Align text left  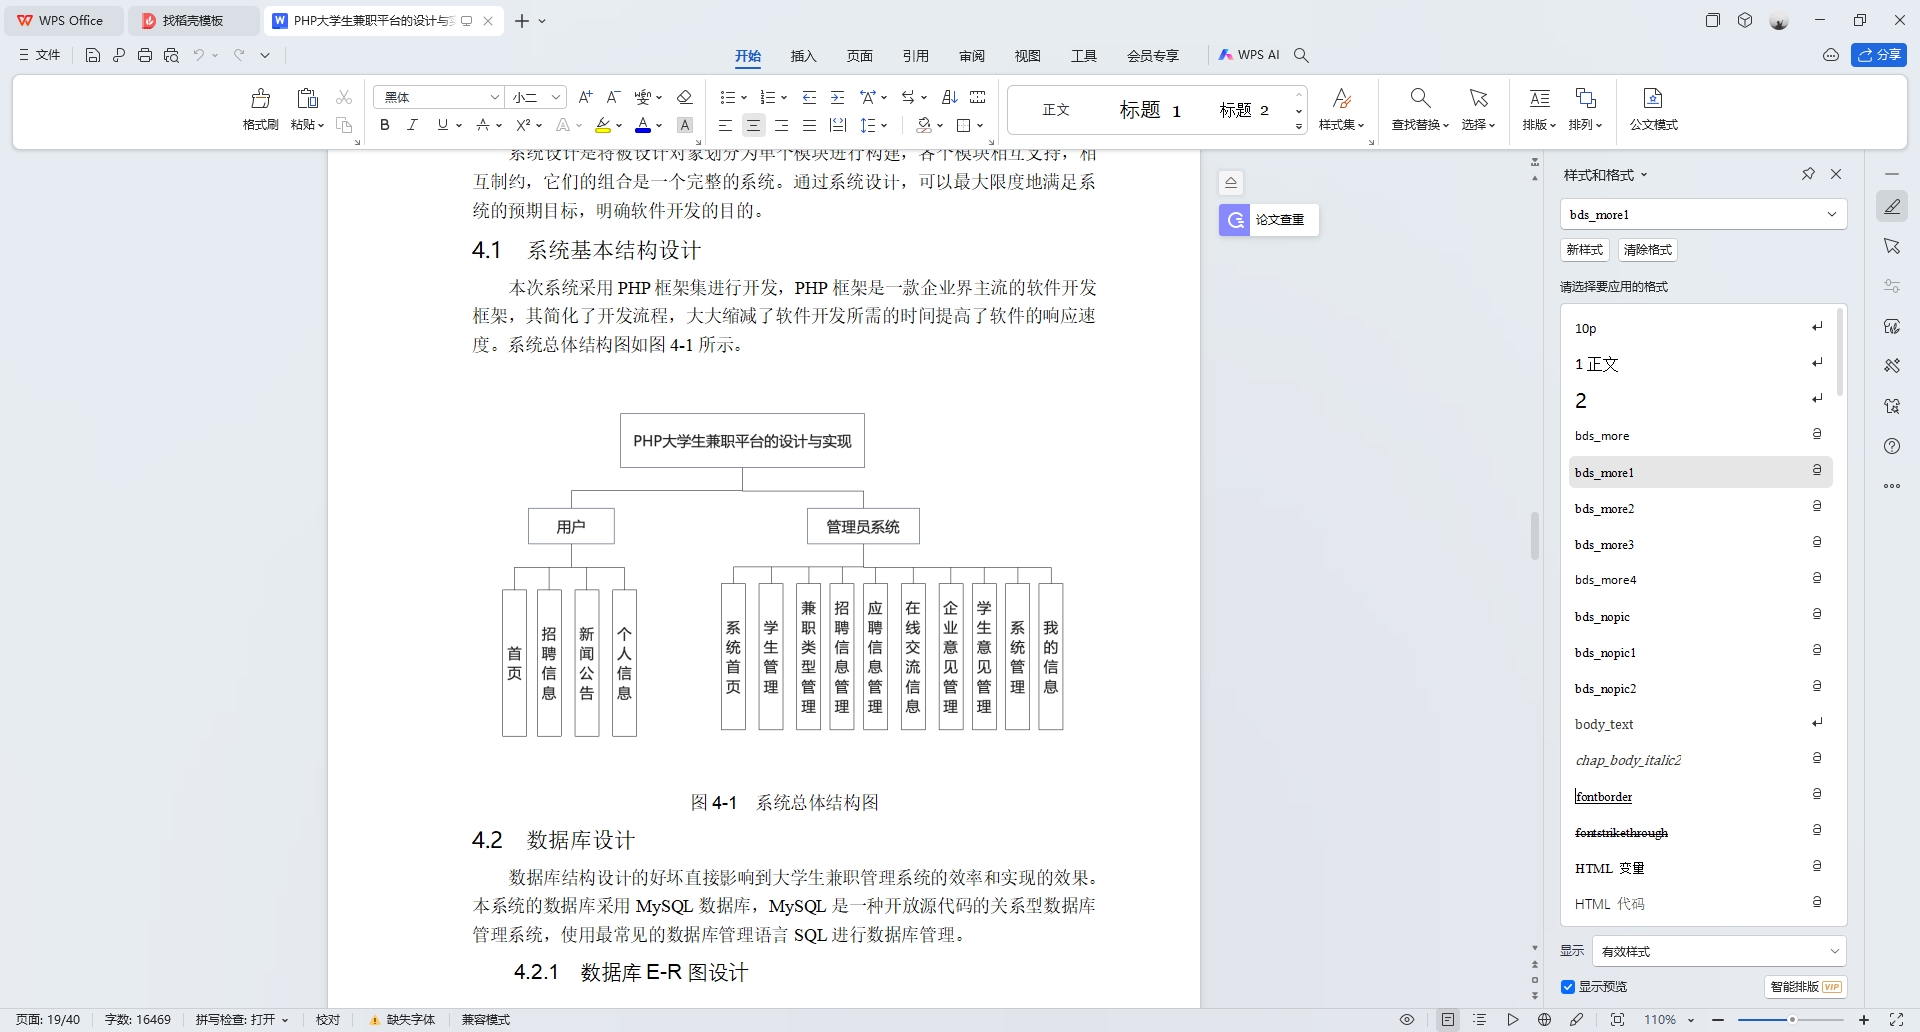[x=726, y=125]
